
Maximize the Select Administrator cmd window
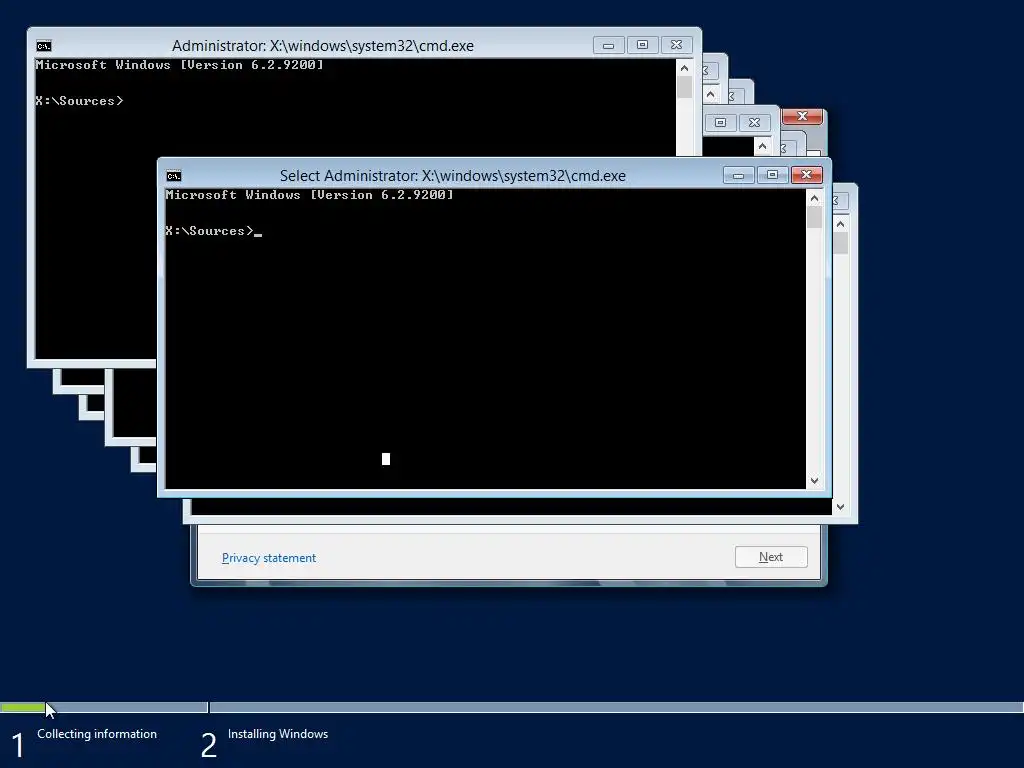pyautogui.click(x=773, y=175)
